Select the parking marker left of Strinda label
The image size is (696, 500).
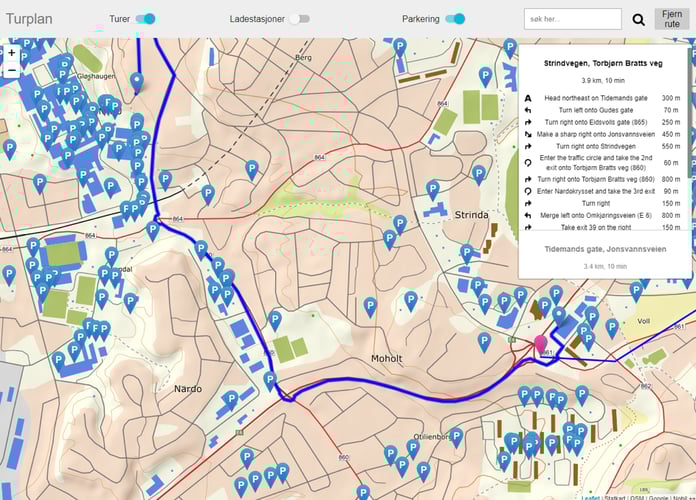point(433,188)
